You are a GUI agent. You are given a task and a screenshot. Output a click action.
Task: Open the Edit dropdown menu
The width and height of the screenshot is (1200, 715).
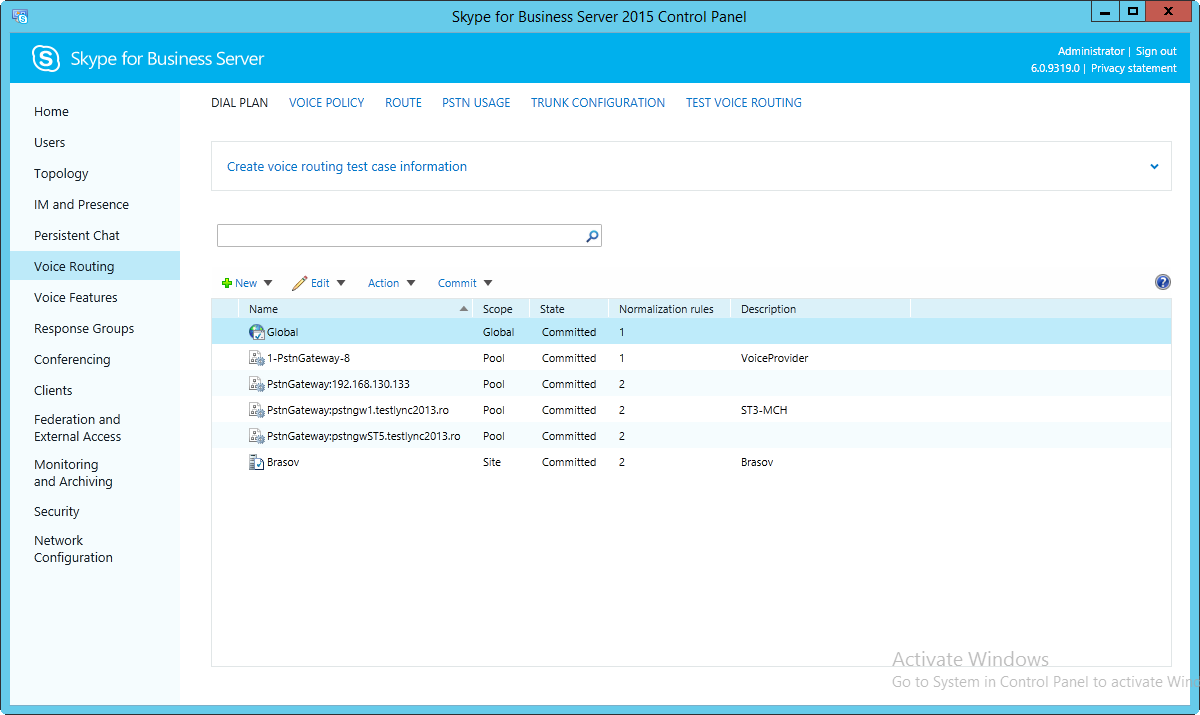pos(319,283)
